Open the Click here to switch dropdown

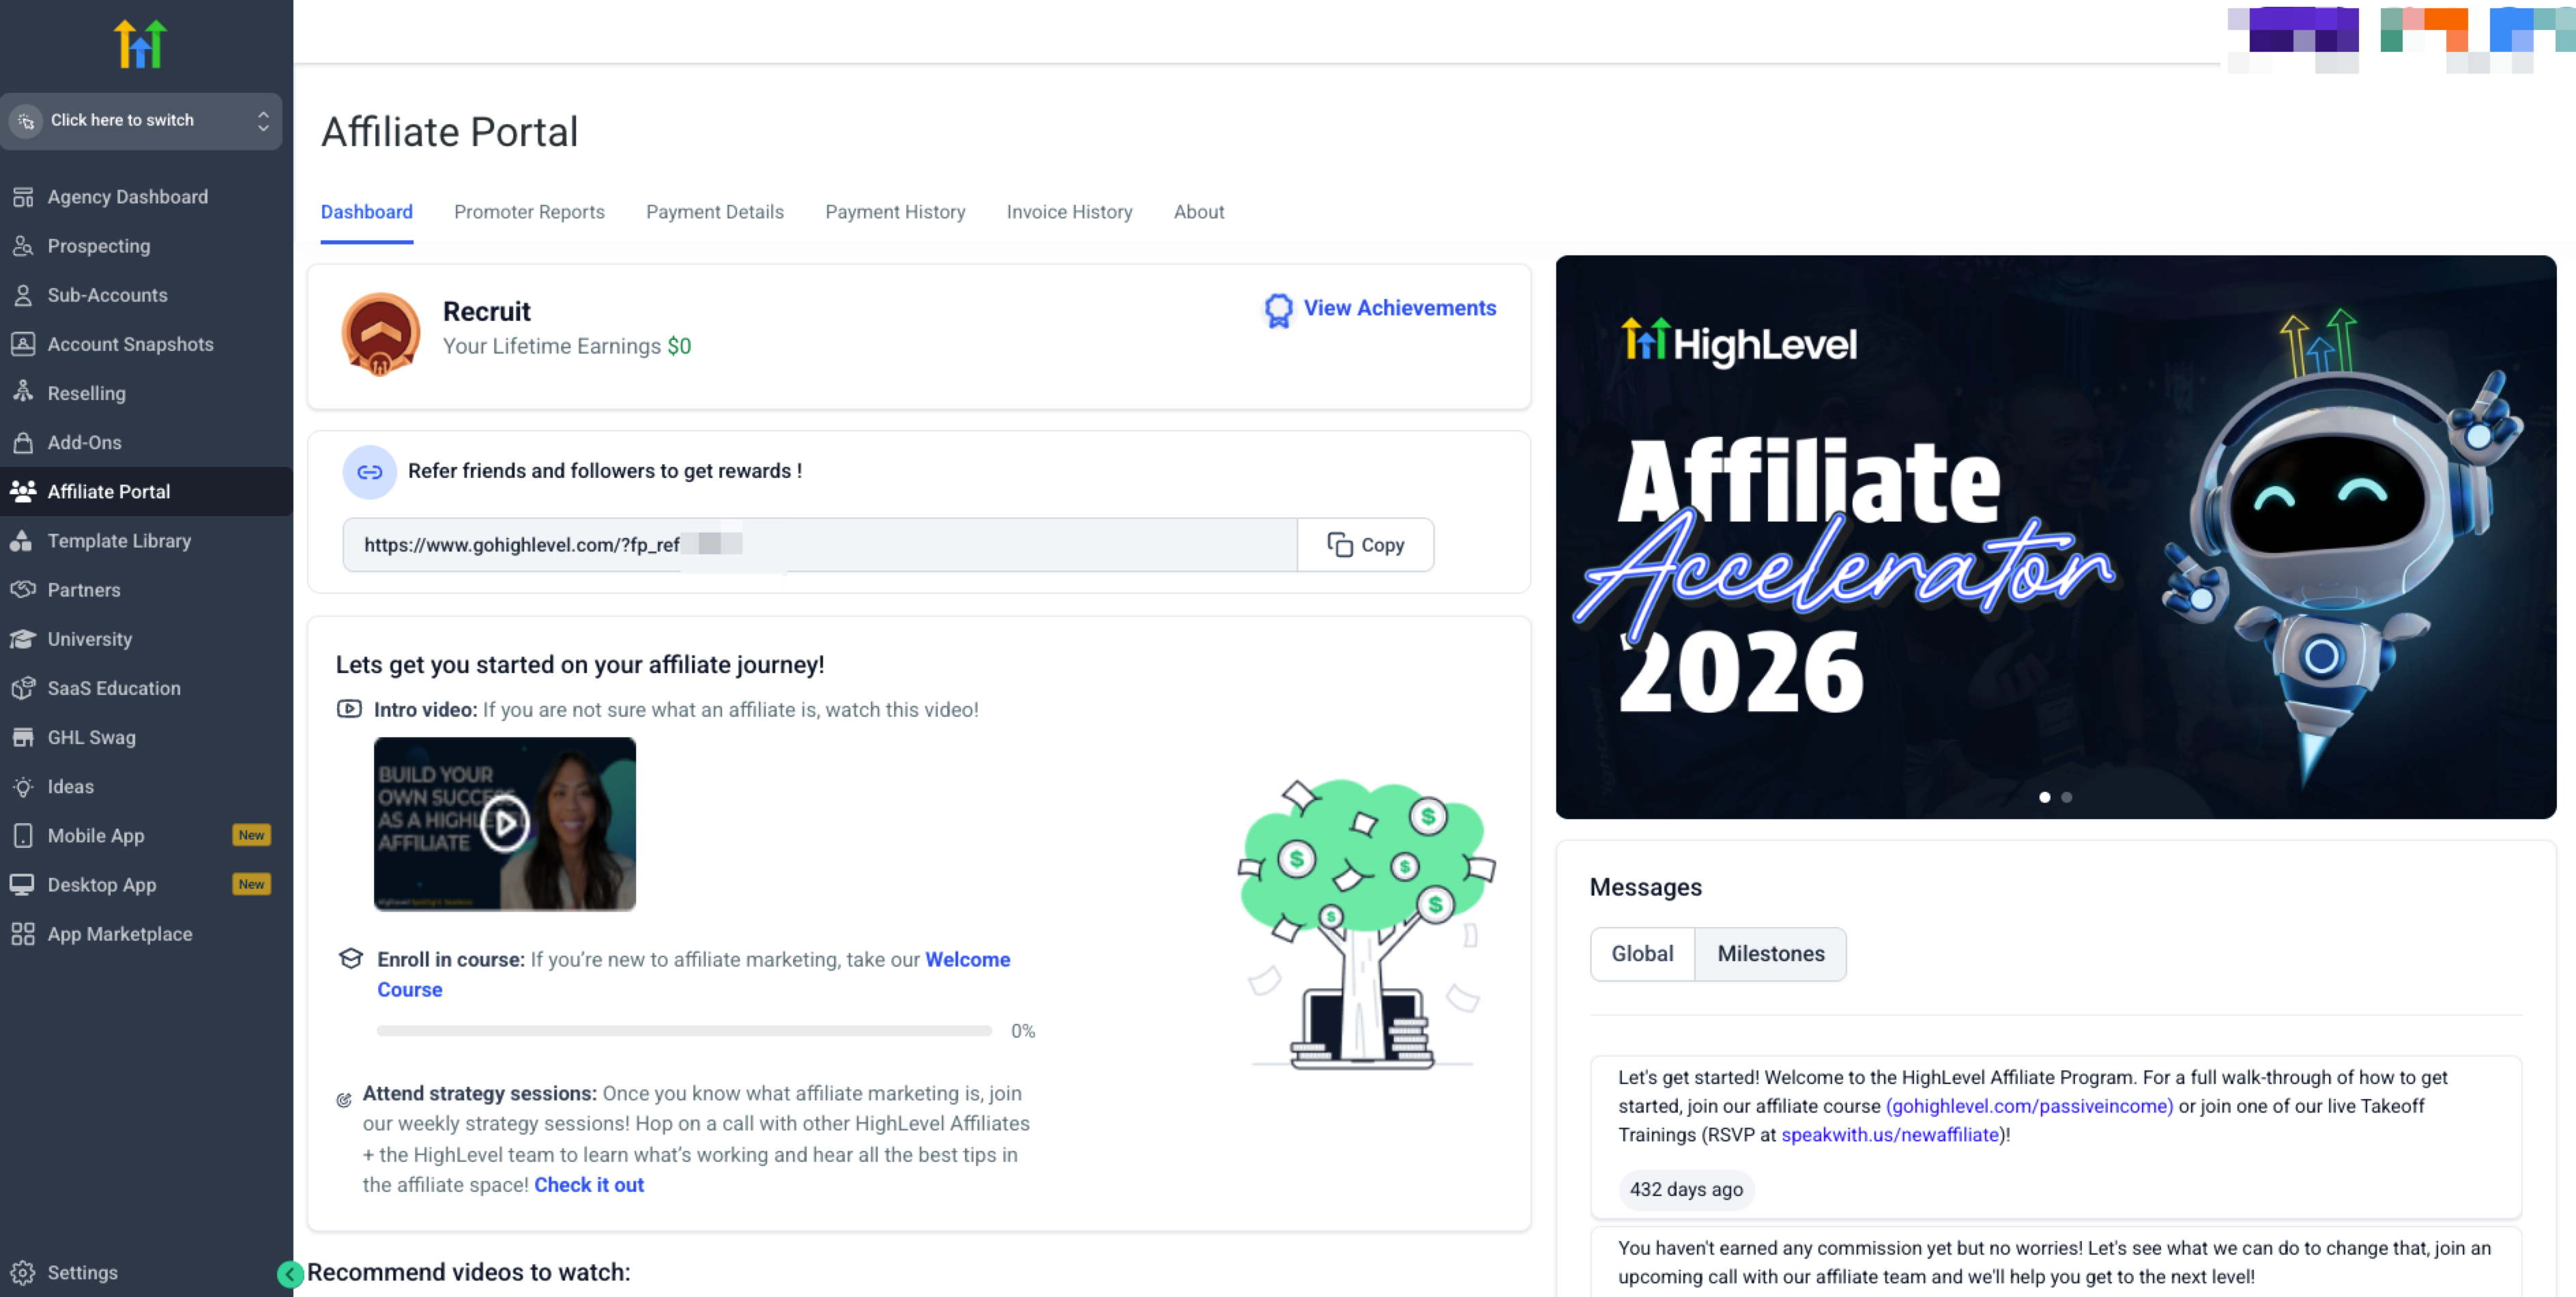141,120
